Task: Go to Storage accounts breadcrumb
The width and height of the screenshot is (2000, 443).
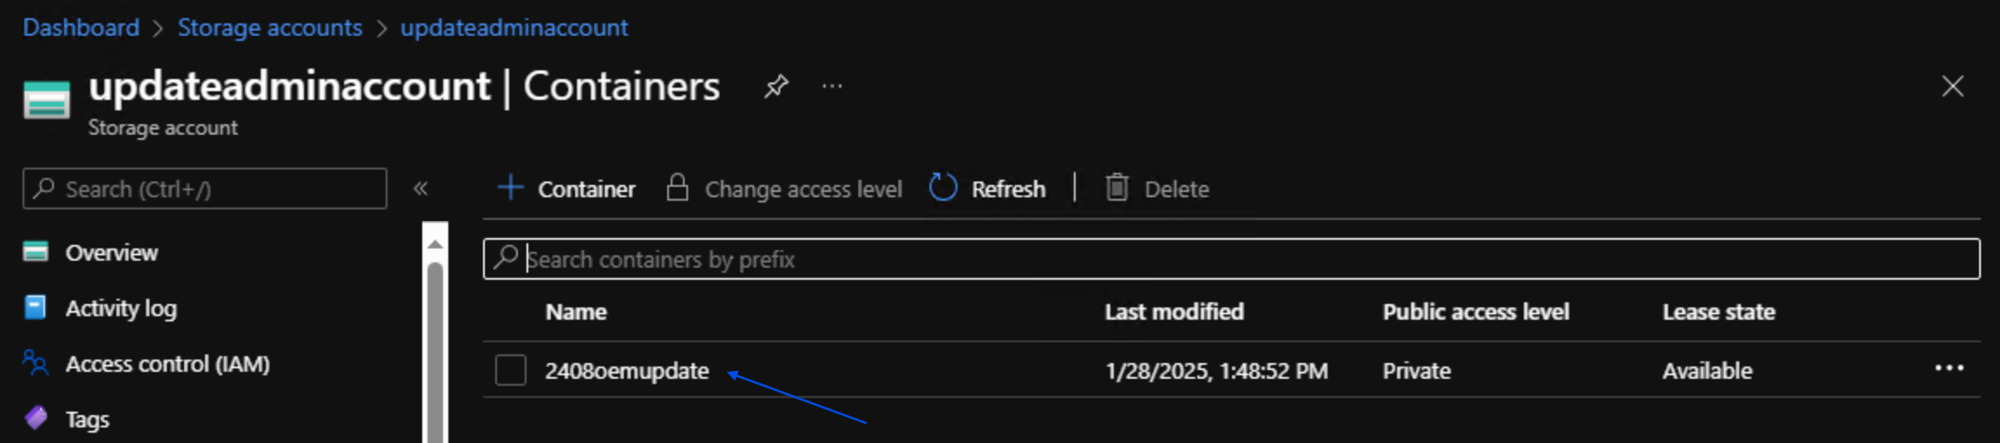Action: [x=270, y=28]
